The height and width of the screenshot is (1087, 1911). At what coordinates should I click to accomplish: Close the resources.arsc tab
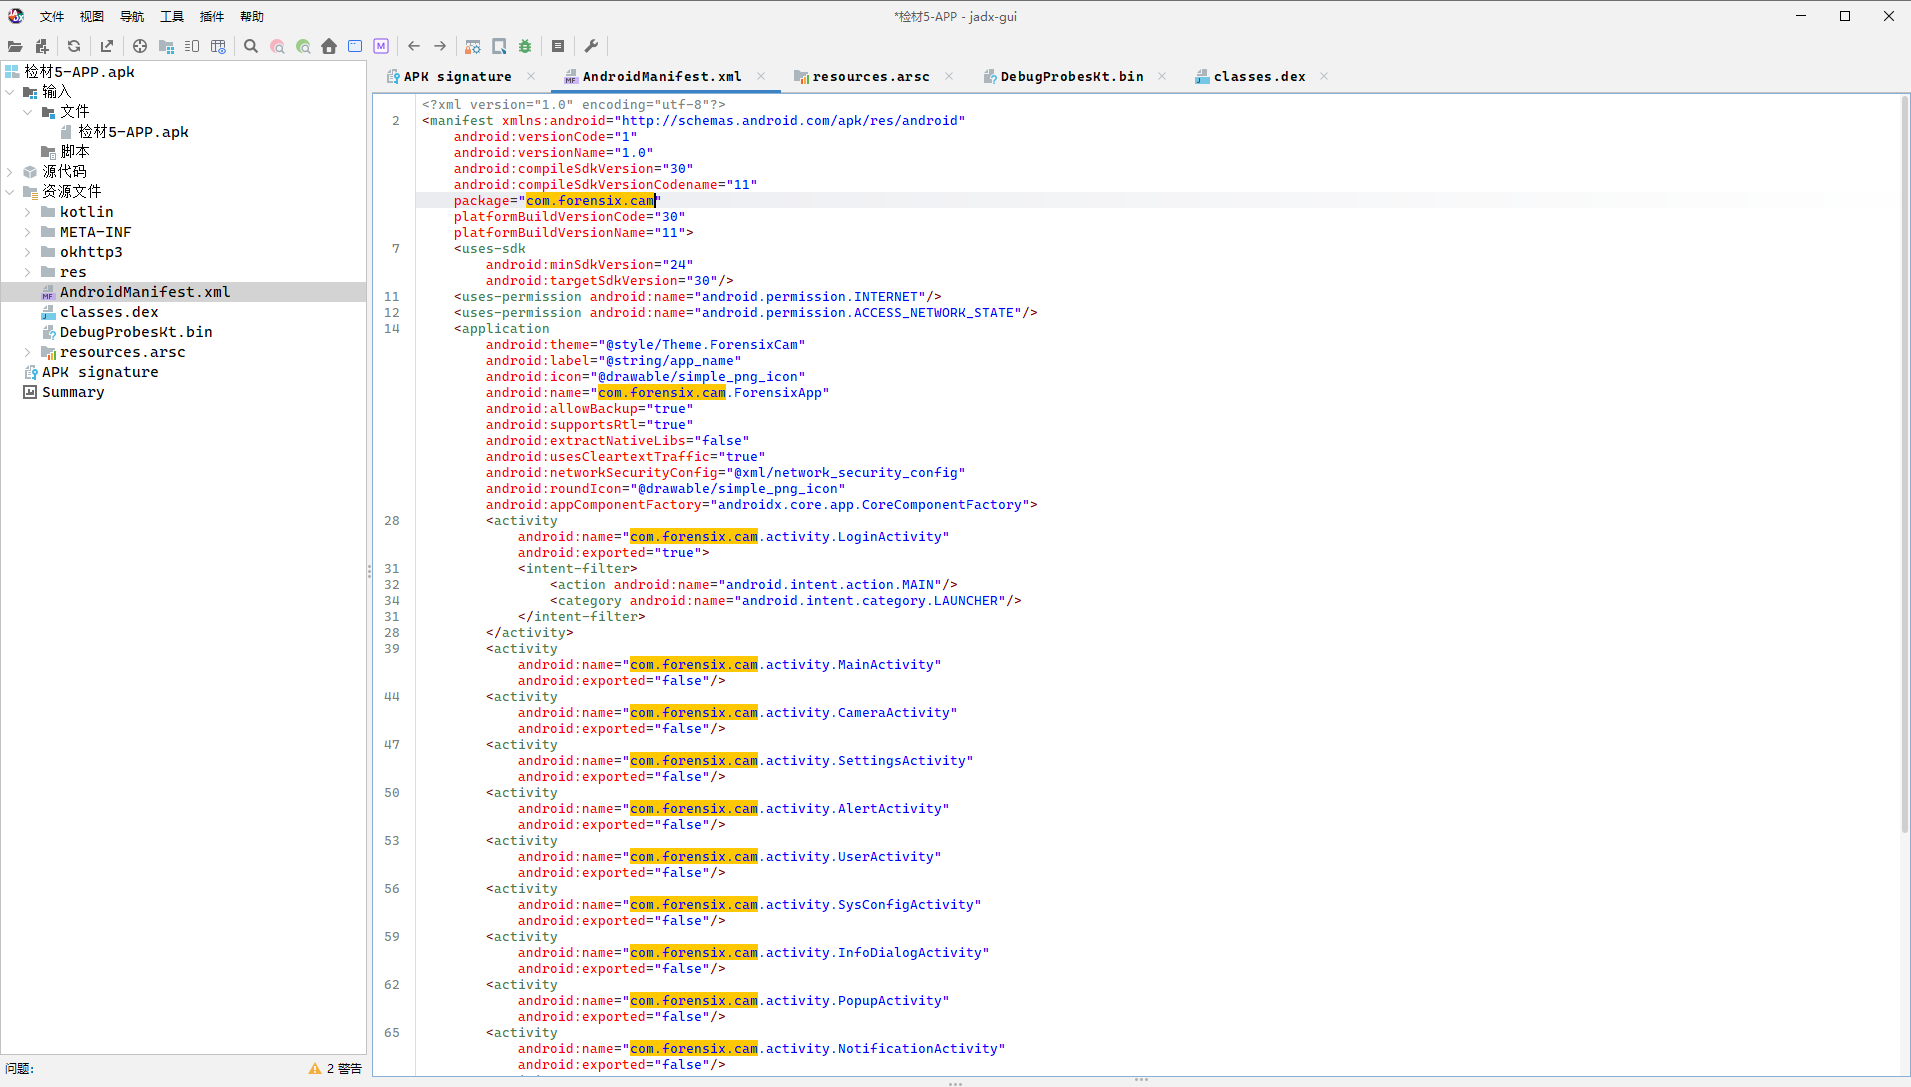(x=949, y=76)
